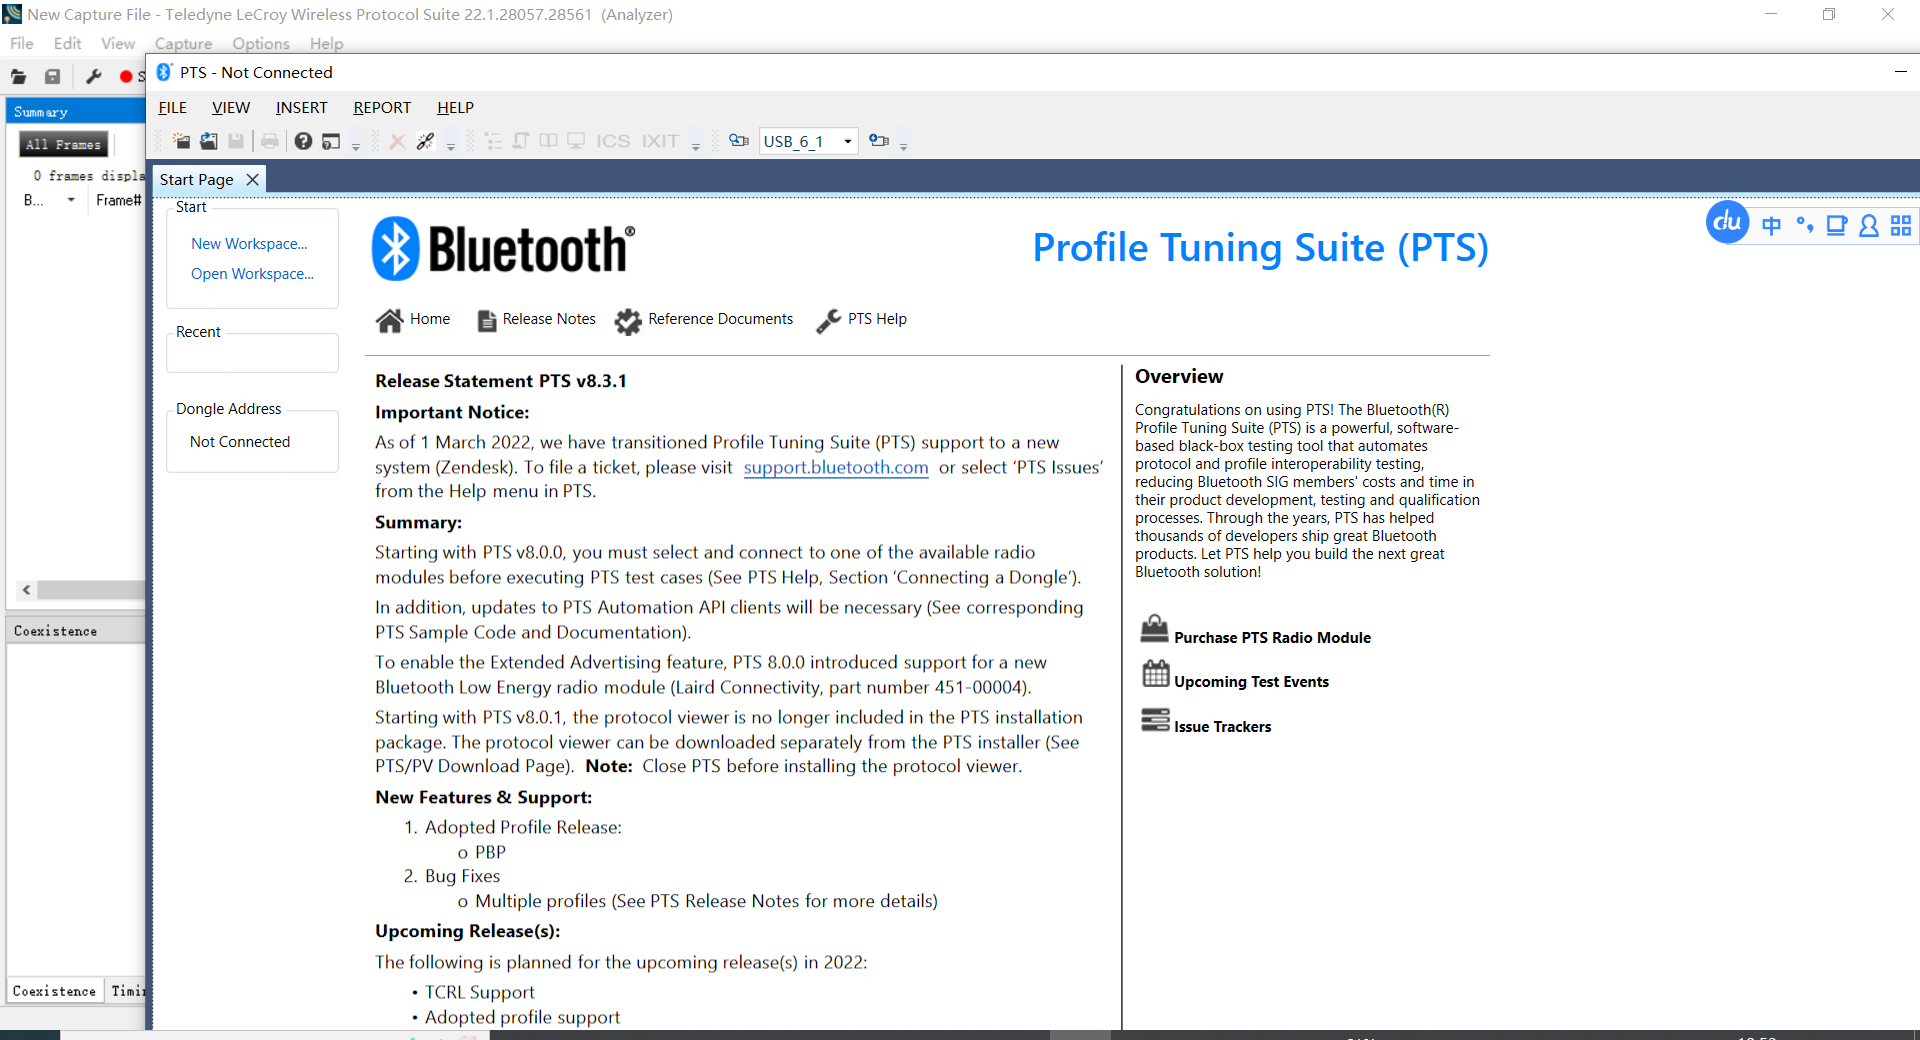This screenshot has height=1040, width=1920.
Task: Select the Start Page tab
Action: coord(197,179)
